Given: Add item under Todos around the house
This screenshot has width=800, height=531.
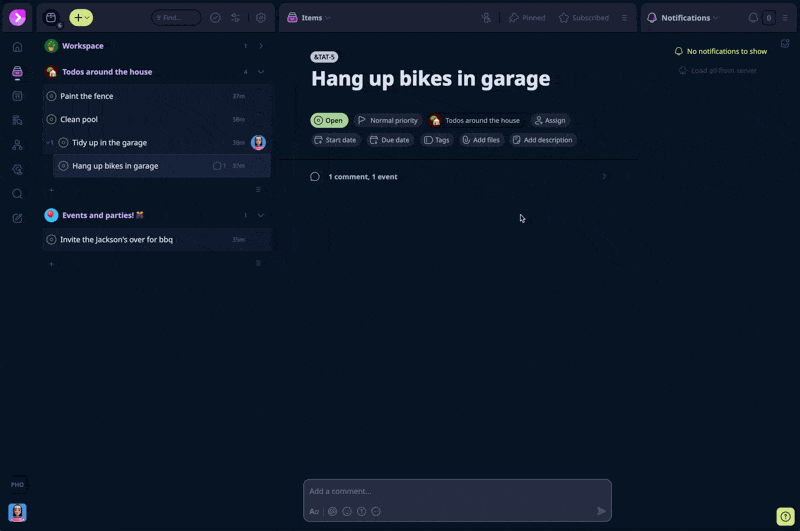Looking at the screenshot, I should click(51, 190).
